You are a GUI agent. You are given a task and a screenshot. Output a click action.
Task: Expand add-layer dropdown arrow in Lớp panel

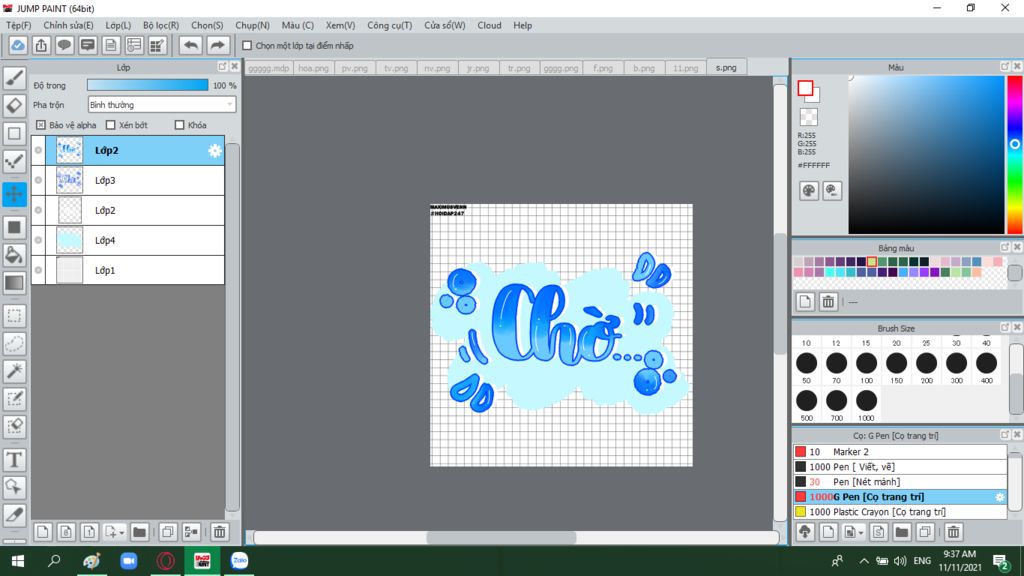[x=121, y=533]
